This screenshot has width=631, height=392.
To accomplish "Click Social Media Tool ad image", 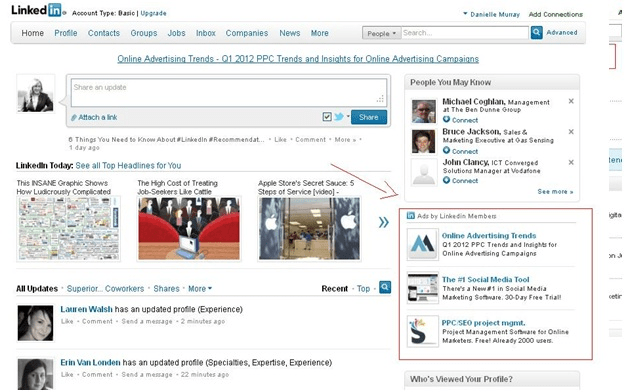I will [x=422, y=288].
